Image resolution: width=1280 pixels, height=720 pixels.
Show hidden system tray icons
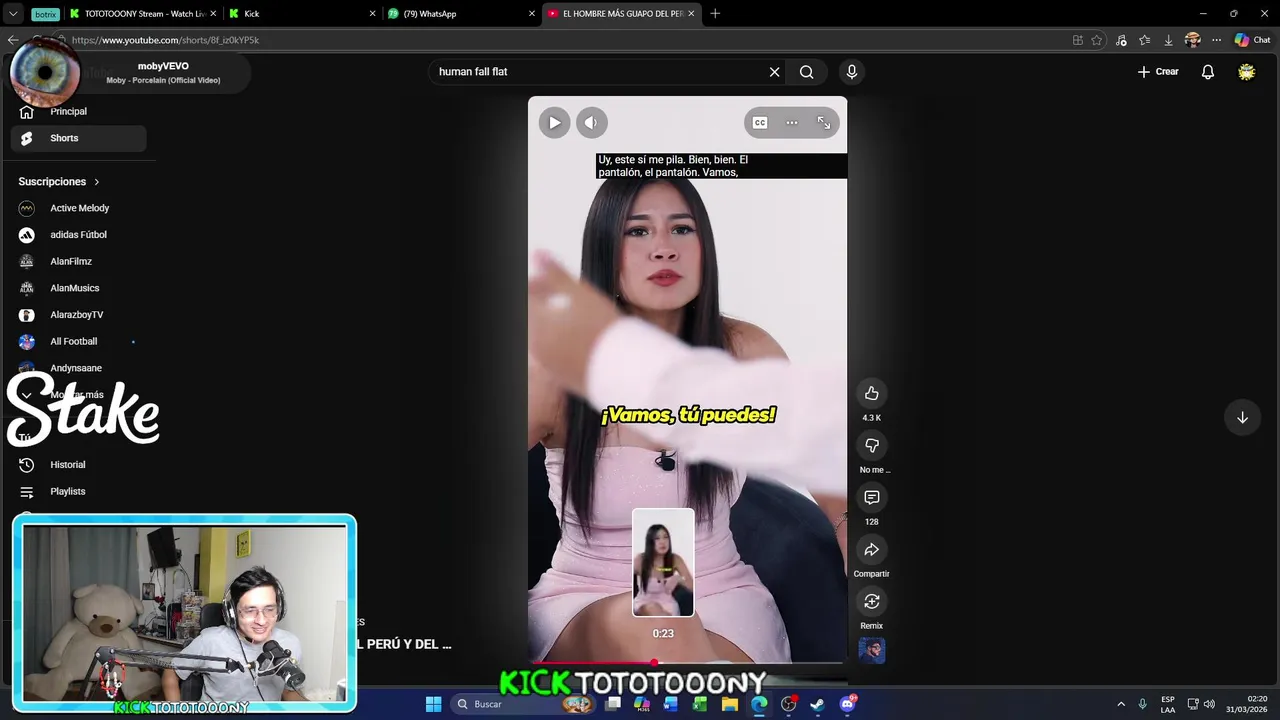click(1121, 704)
